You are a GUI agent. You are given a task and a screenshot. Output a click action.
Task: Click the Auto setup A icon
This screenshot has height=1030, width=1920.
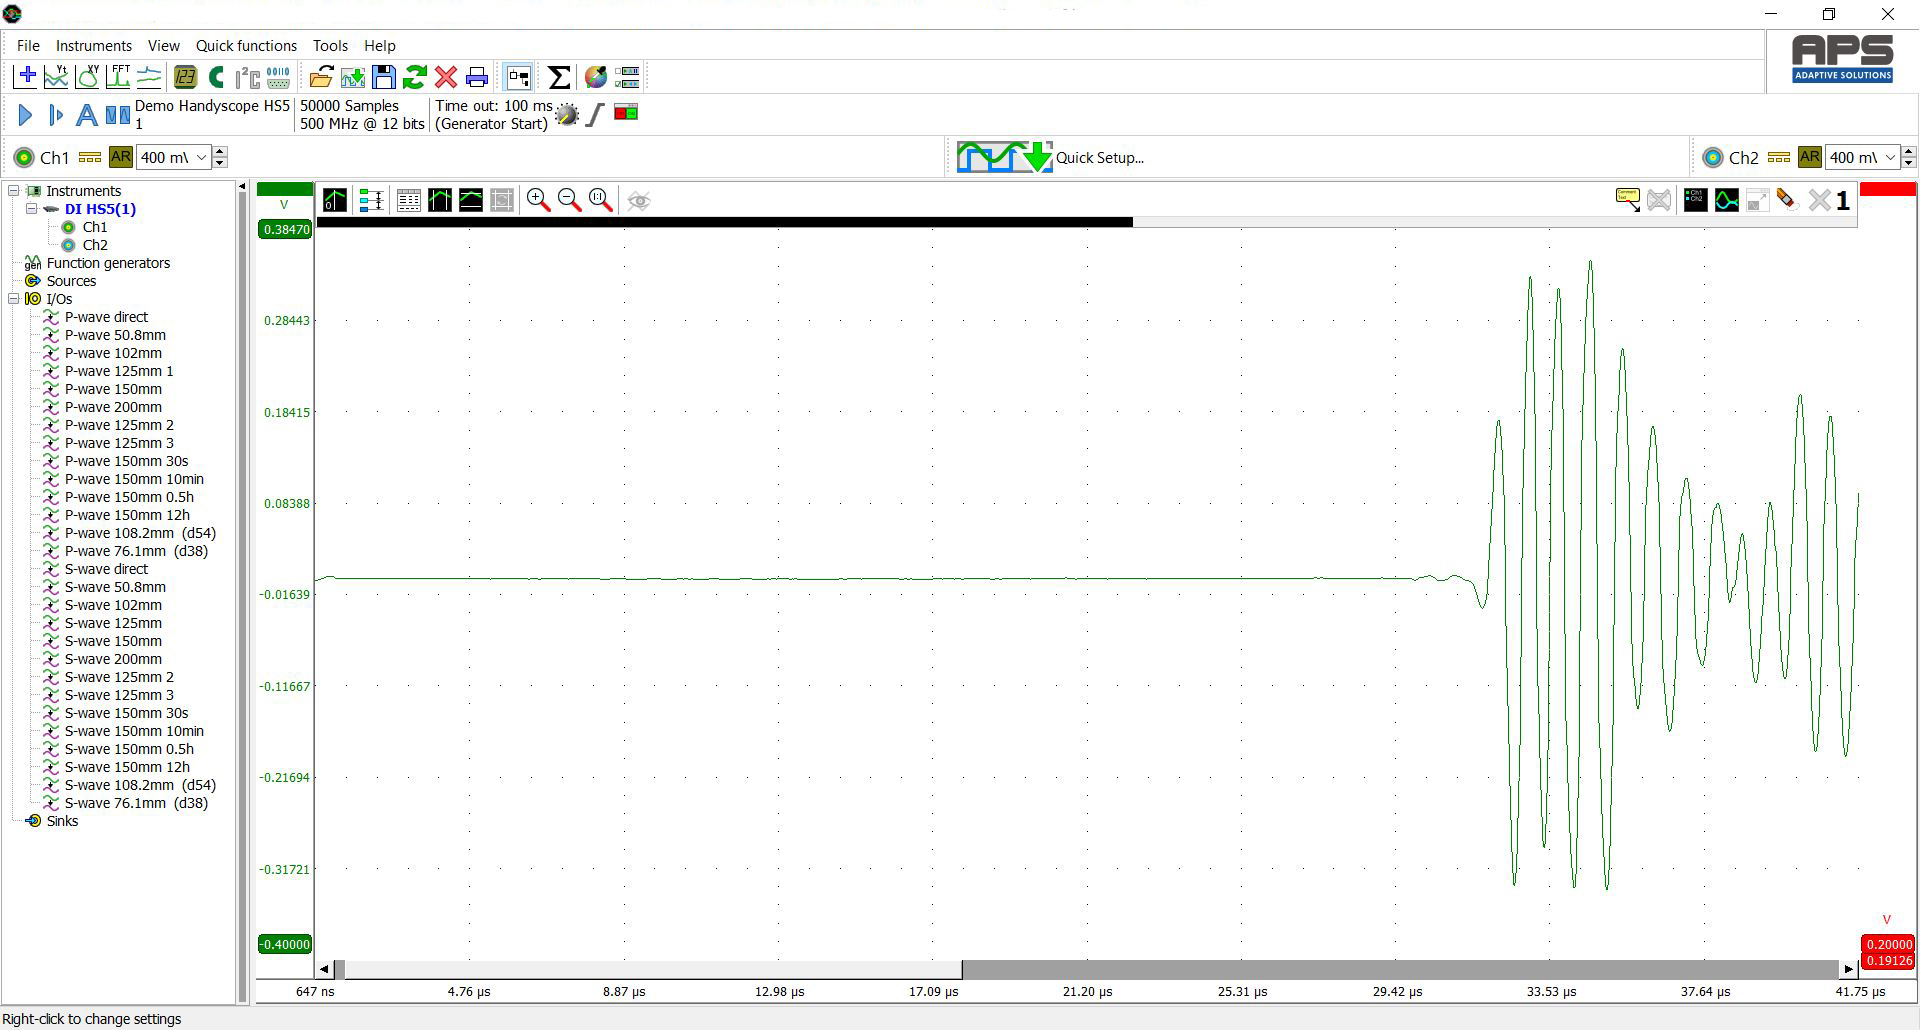pos(87,115)
